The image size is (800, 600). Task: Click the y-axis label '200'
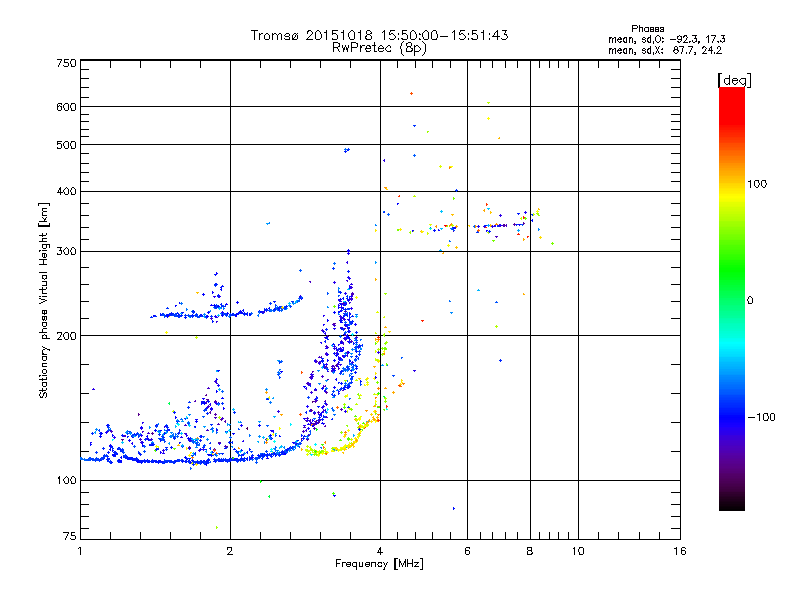tap(66, 336)
